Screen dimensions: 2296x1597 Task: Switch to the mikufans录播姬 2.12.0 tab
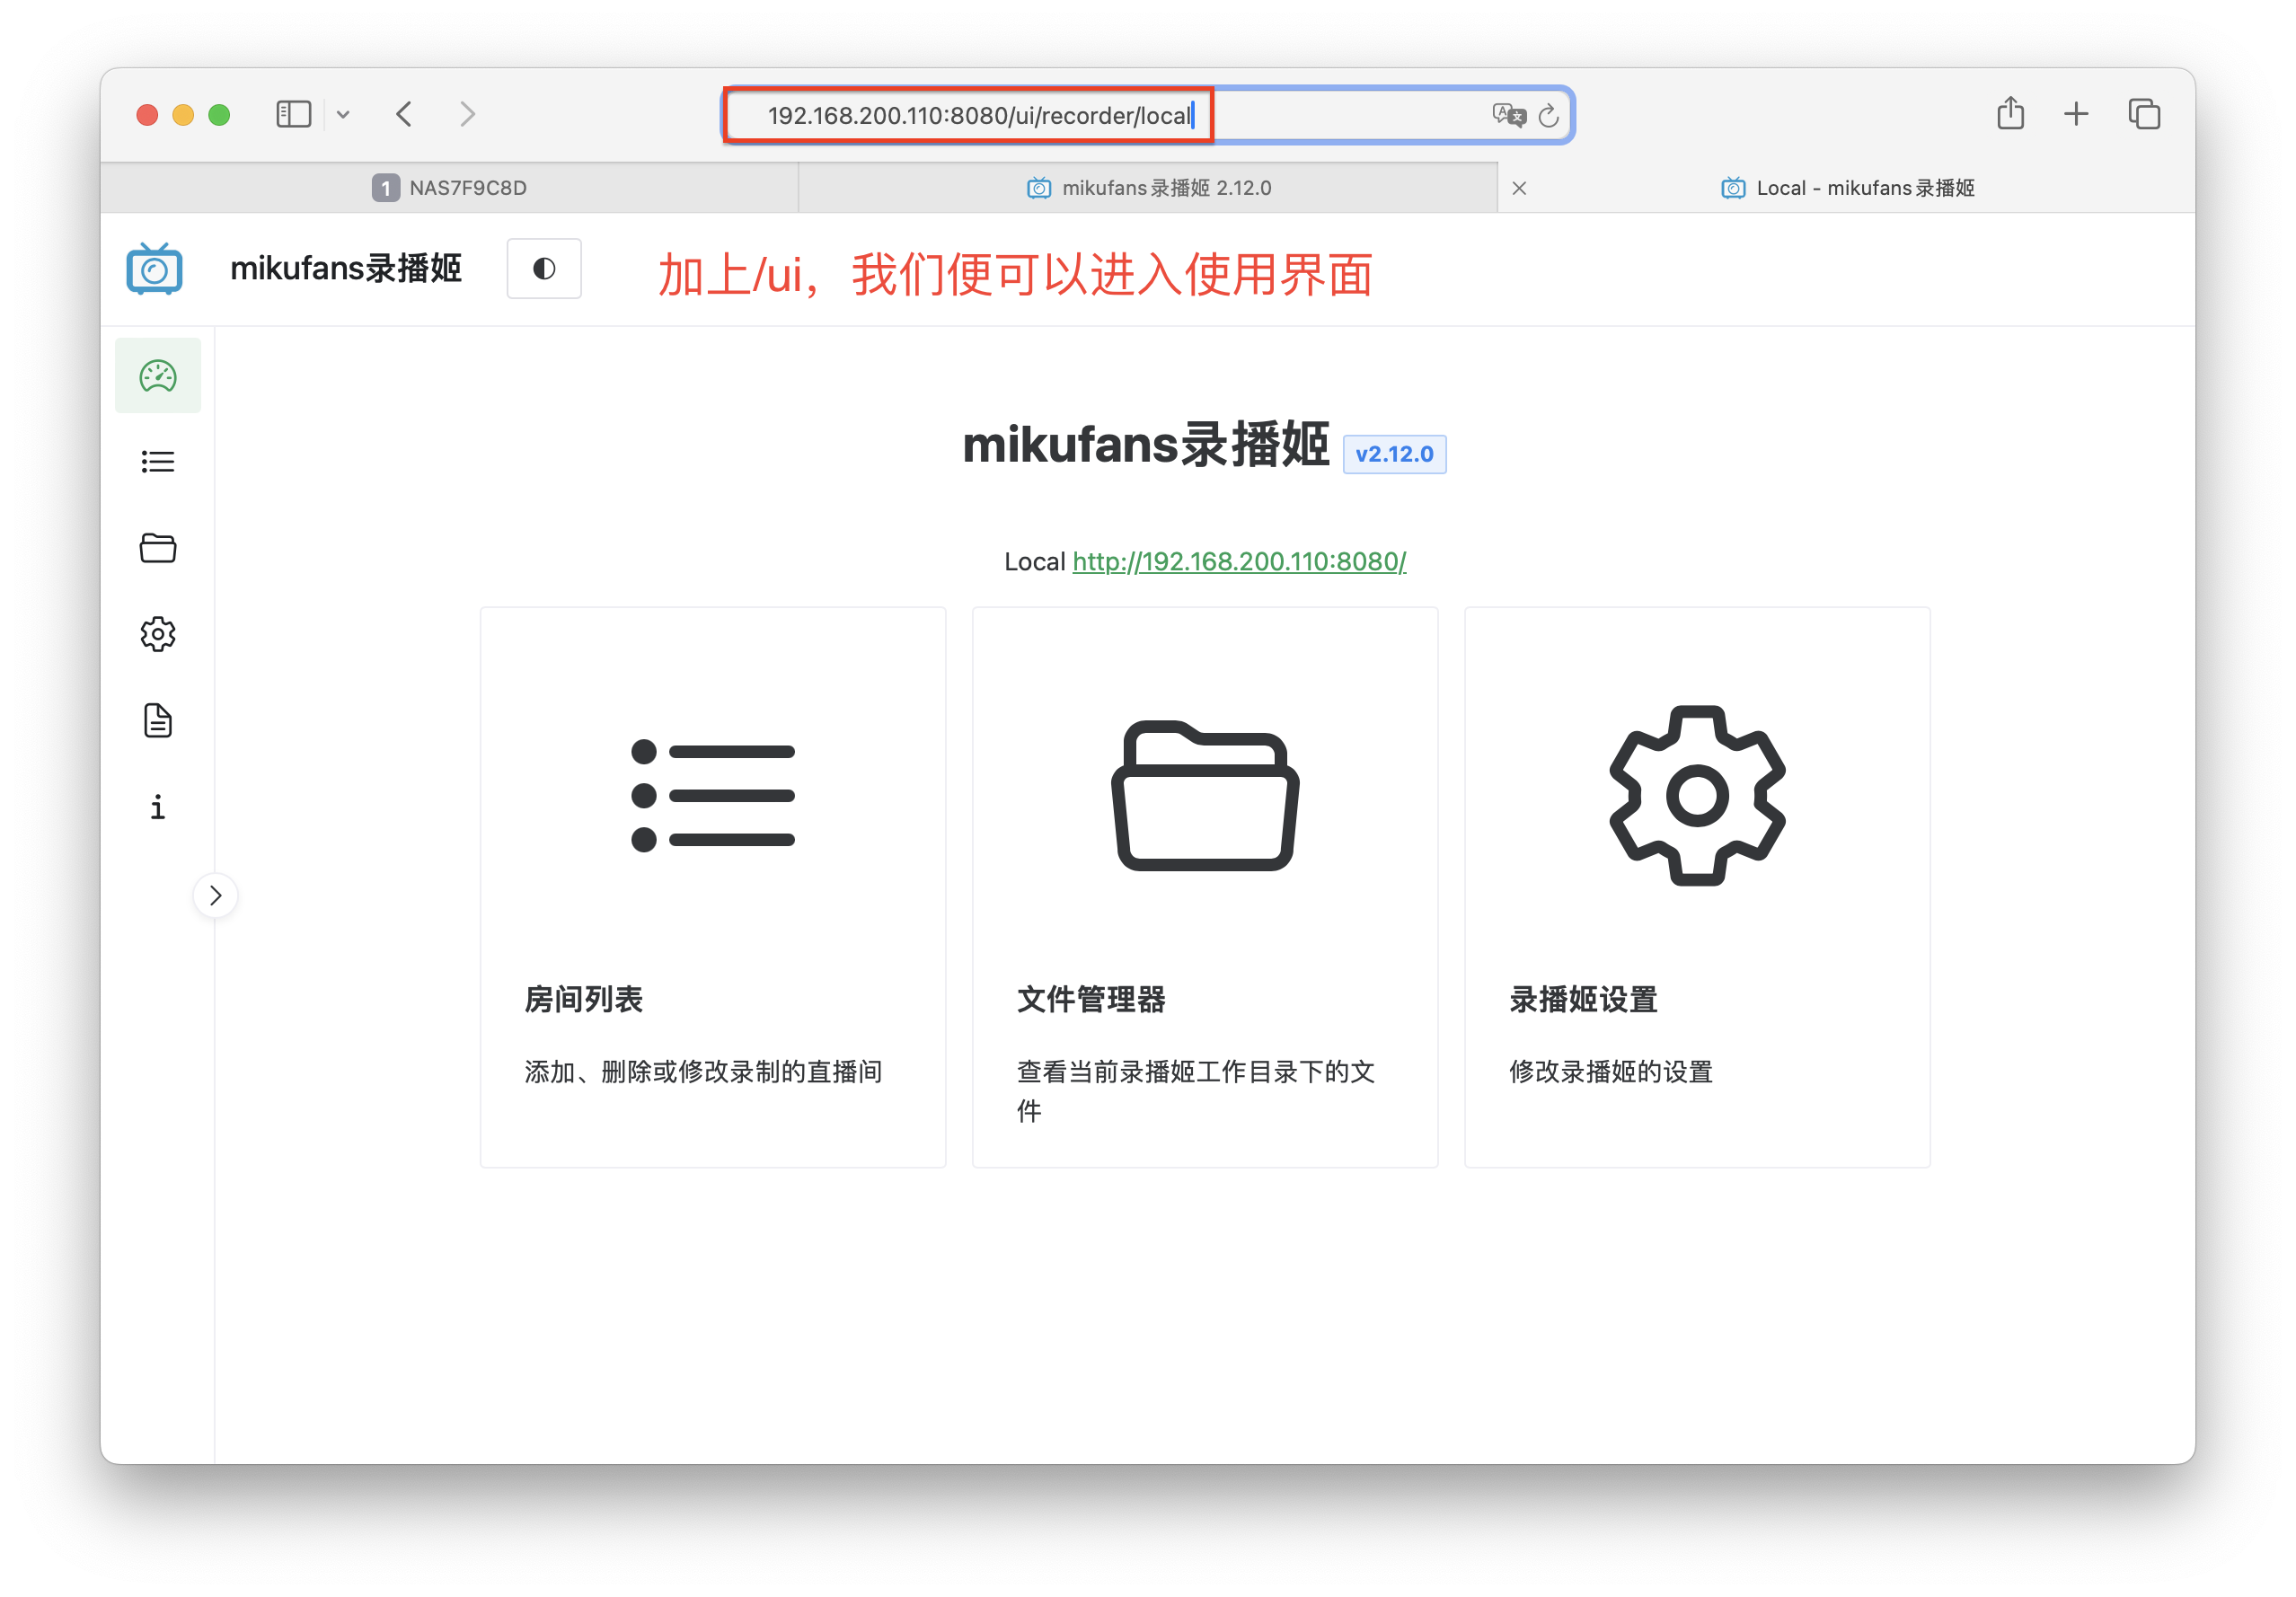coord(1148,188)
